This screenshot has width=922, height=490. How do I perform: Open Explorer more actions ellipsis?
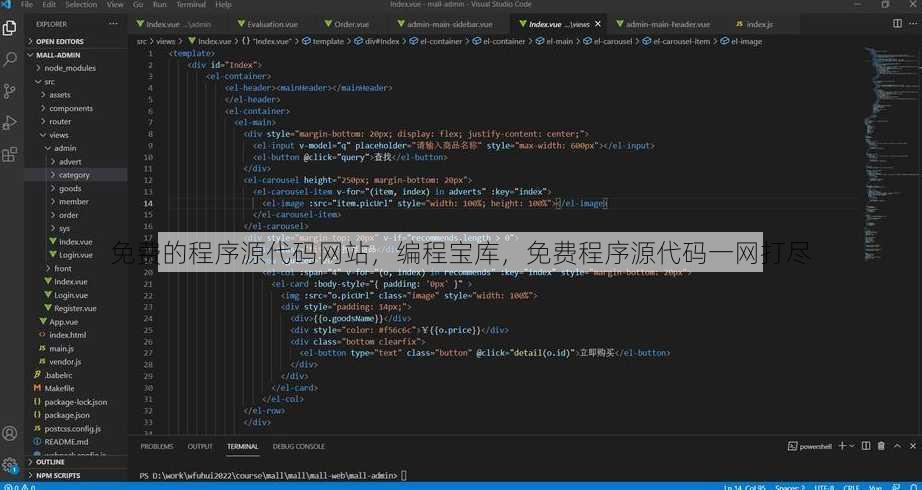pyautogui.click(x=113, y=24)
